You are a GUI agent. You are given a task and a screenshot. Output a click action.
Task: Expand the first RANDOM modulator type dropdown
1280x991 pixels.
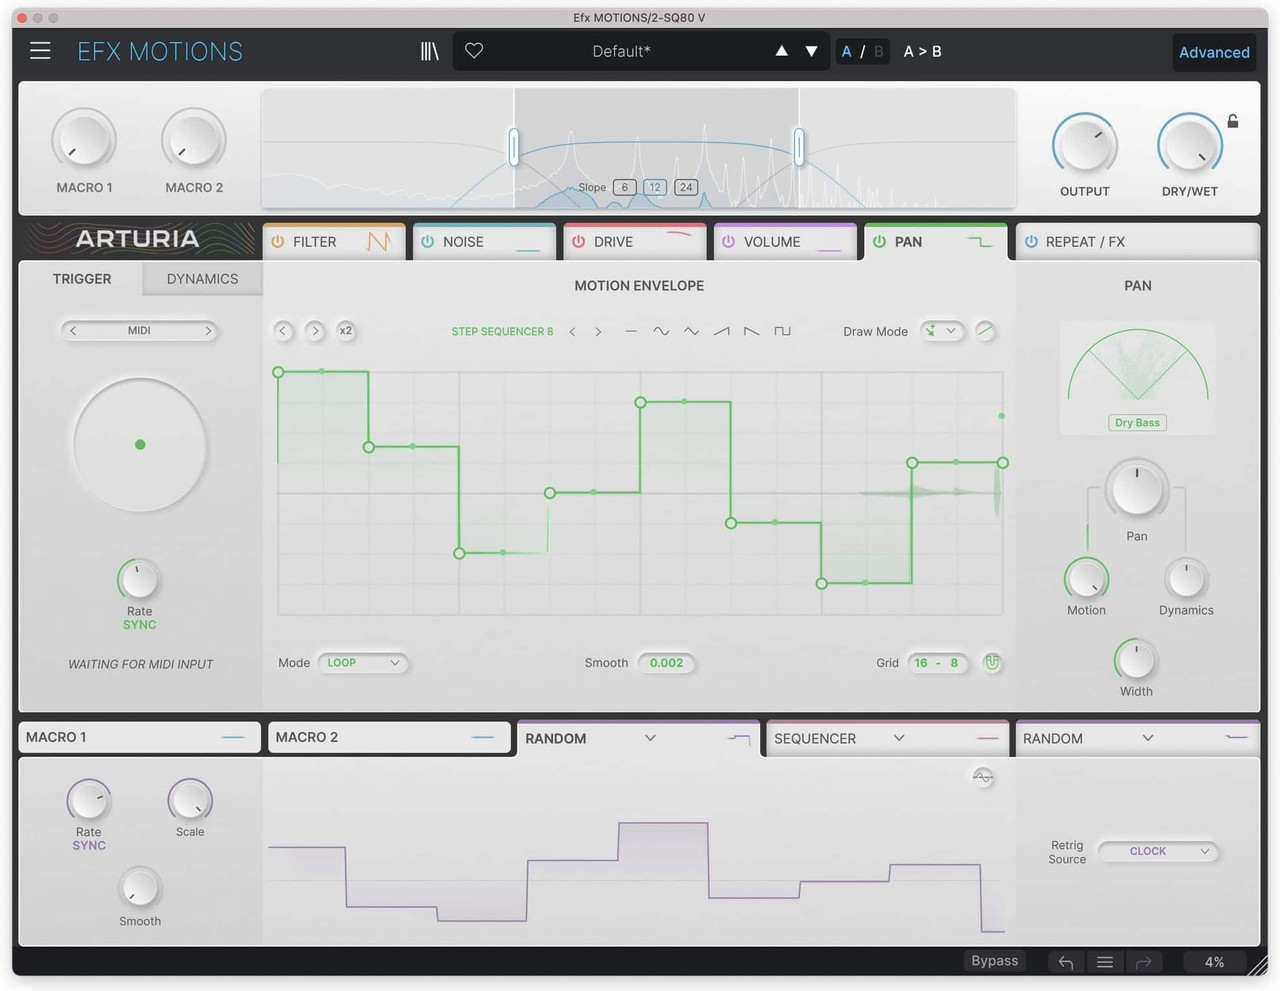tap(650, 738)
